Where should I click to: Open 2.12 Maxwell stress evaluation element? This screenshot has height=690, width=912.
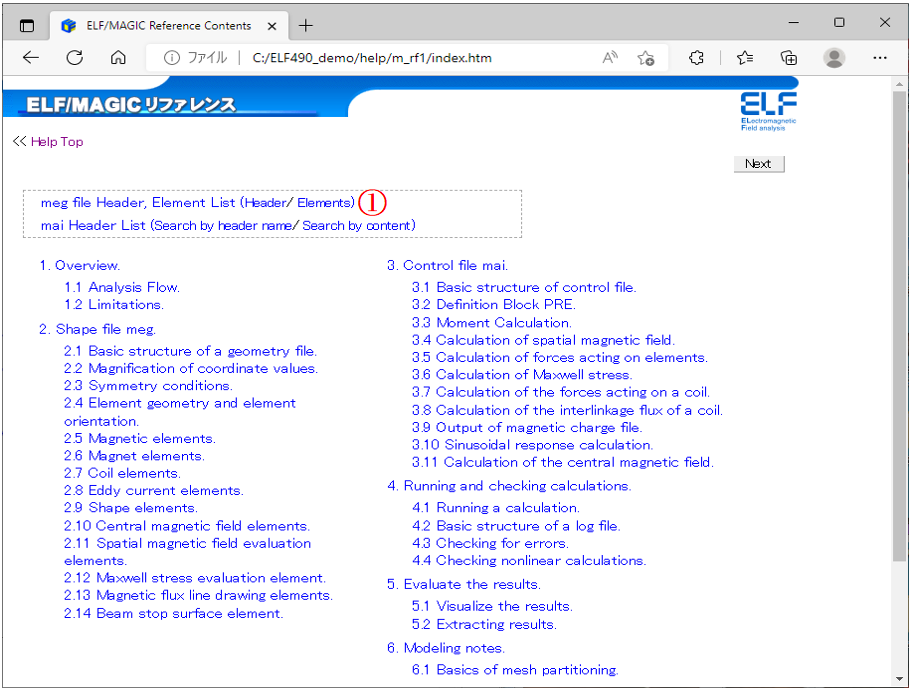[195, 578]
